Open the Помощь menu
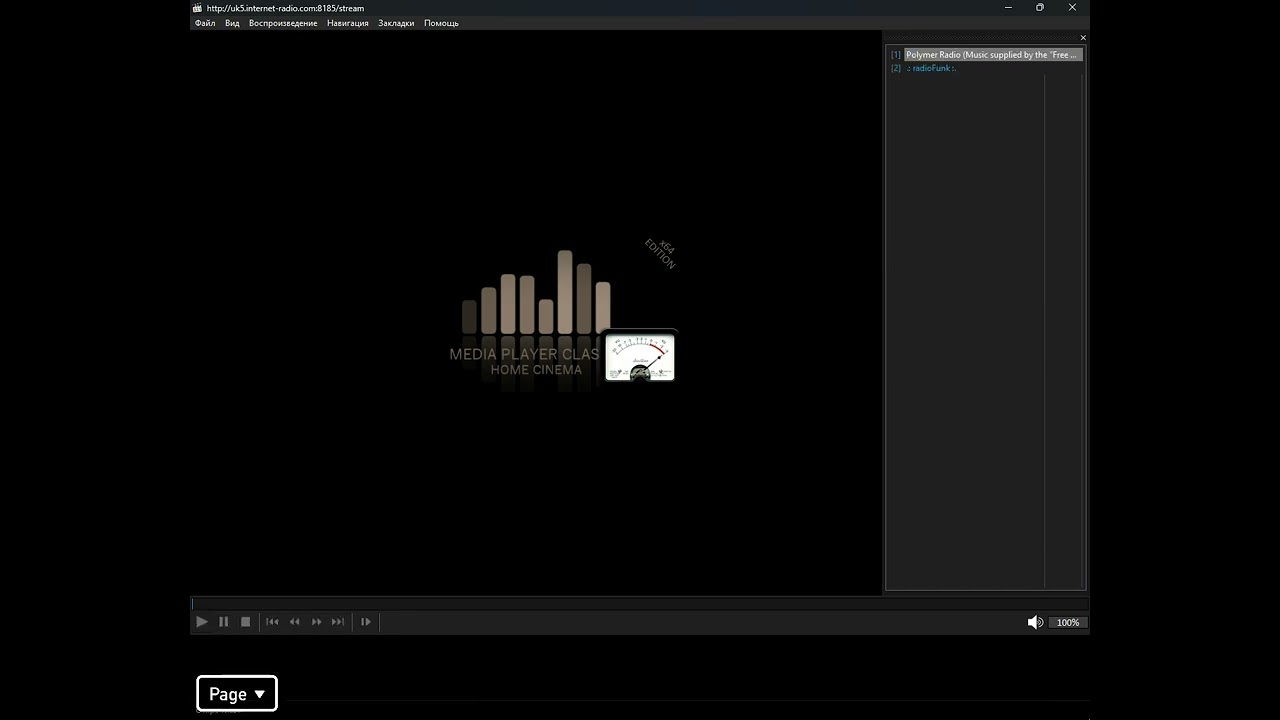Image resolution: width=1280 pixels, height=720 pixels. (441, 23)
